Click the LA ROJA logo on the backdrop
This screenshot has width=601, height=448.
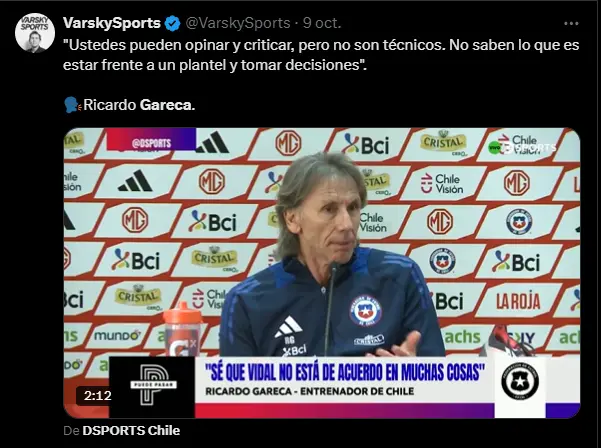click(x=518, y=302)
